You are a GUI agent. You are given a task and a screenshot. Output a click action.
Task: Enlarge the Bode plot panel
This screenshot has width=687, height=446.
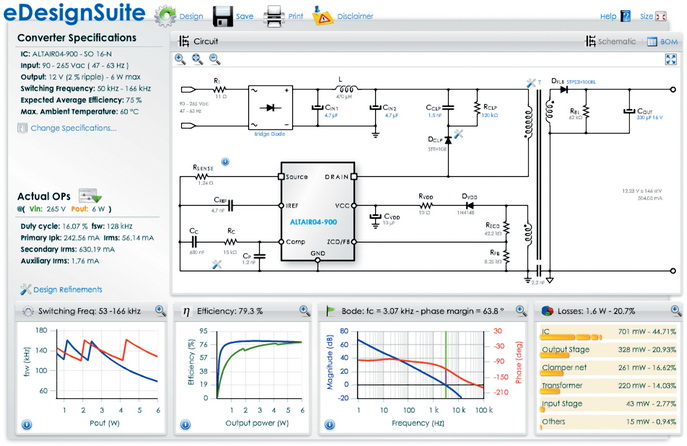pos(521,311)
